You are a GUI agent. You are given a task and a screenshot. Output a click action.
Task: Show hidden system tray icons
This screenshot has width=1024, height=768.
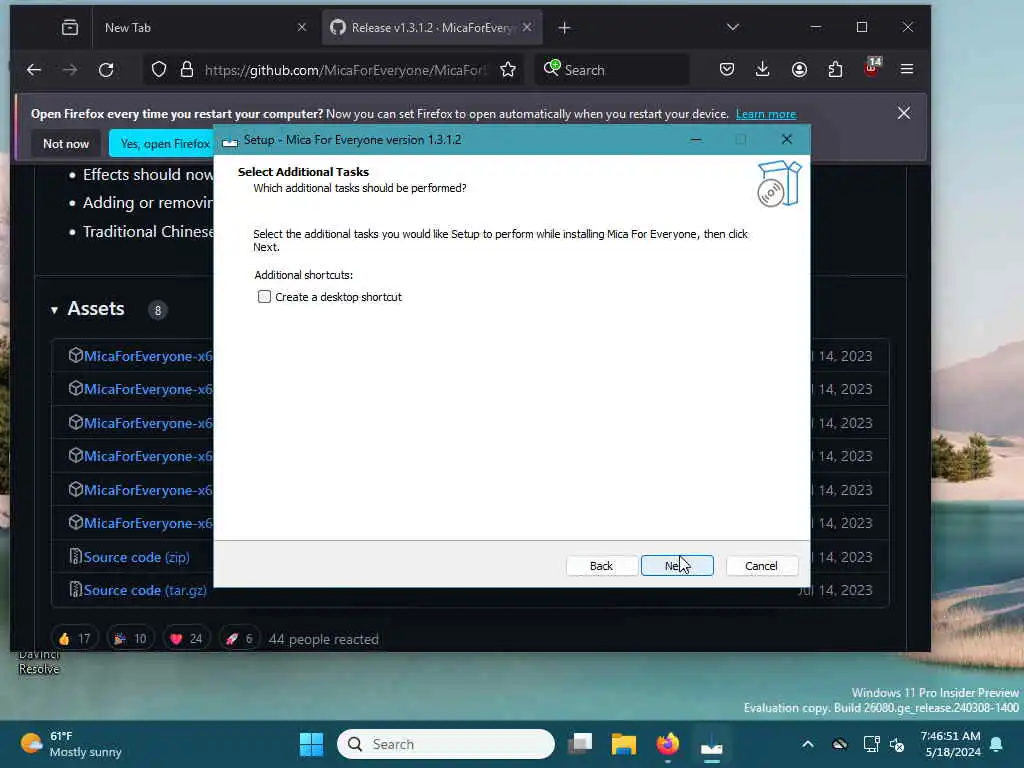(x=808, y=744)
